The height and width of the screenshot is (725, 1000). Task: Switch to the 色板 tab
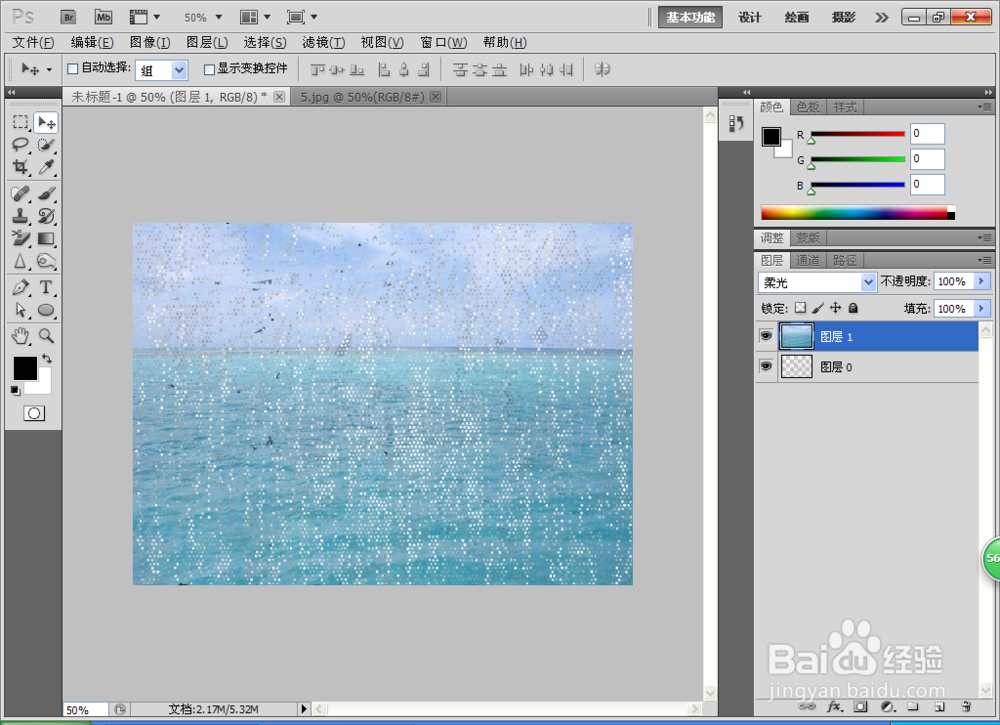pyautogui.click(x=808, y=107)
